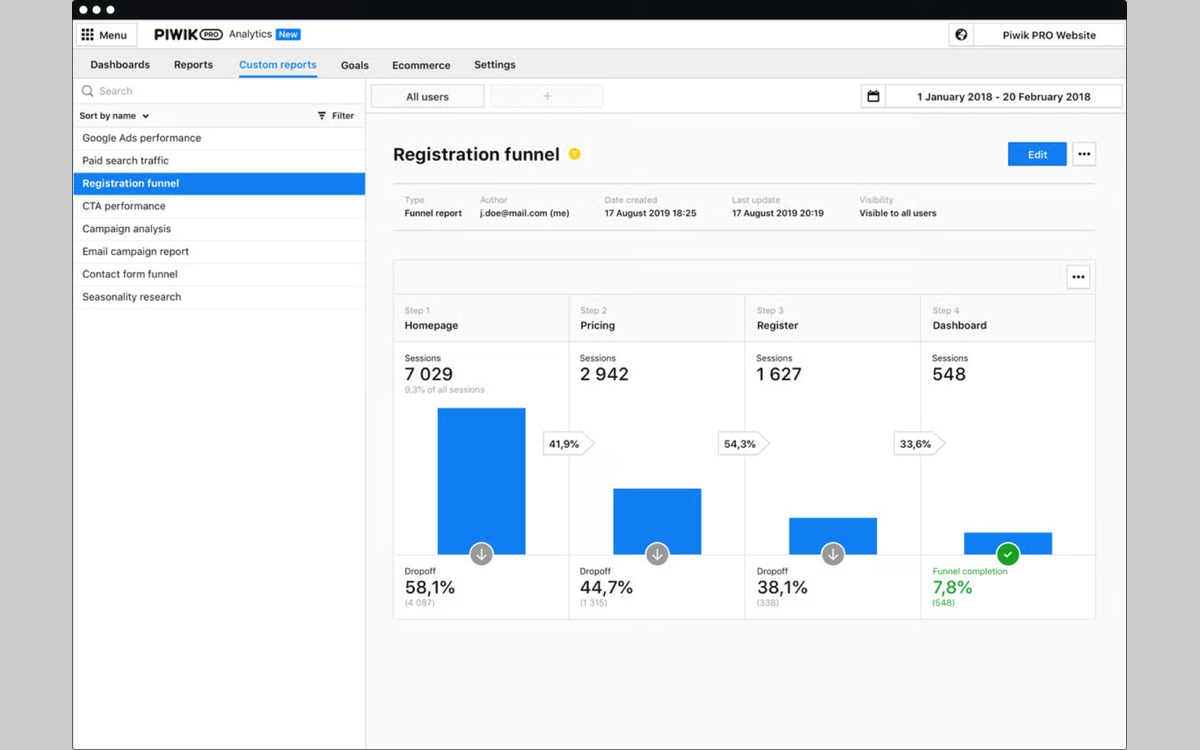Viewport: 1200px width, 750px height.
Task: Open the funnel chart three-dot options menu
Action: pyautogui.click(x=1078, y=277)
